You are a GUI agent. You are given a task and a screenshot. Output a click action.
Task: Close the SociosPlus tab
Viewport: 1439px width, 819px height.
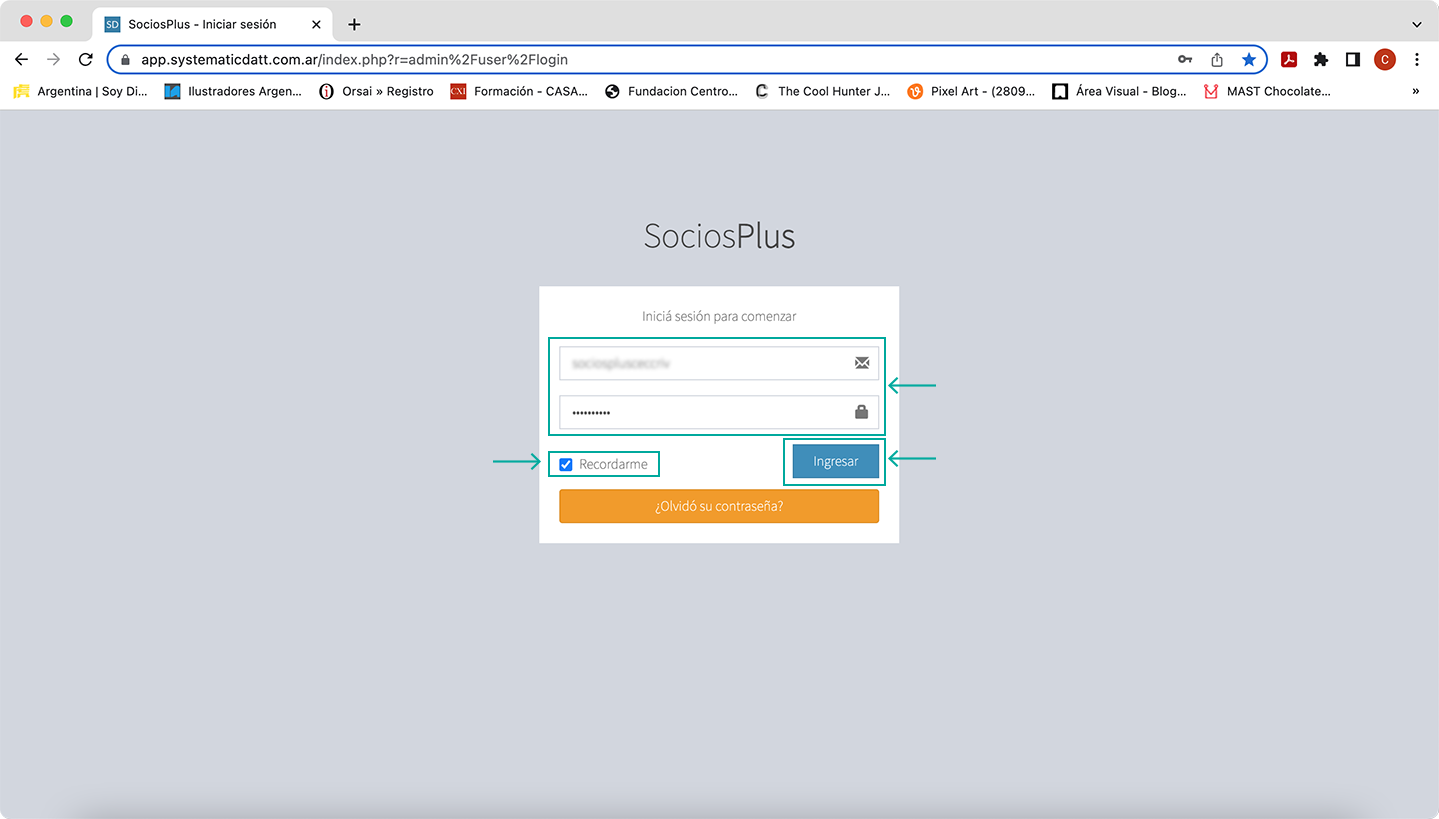pos(316,24)
